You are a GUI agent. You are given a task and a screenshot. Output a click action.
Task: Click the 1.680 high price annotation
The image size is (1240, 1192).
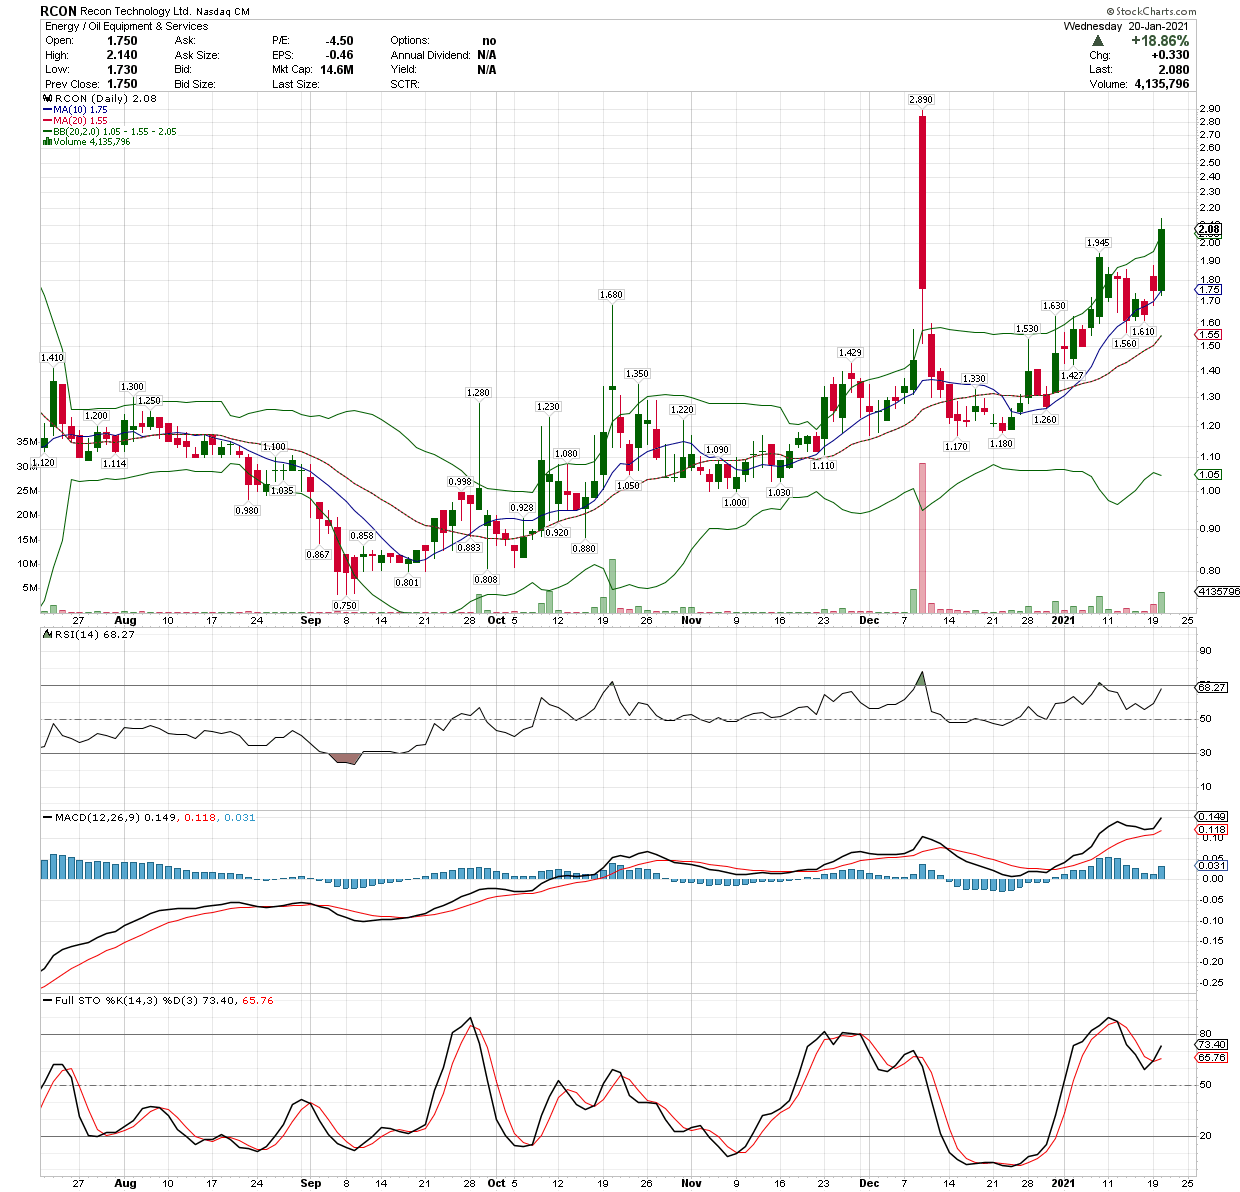(x=611, y=295)
